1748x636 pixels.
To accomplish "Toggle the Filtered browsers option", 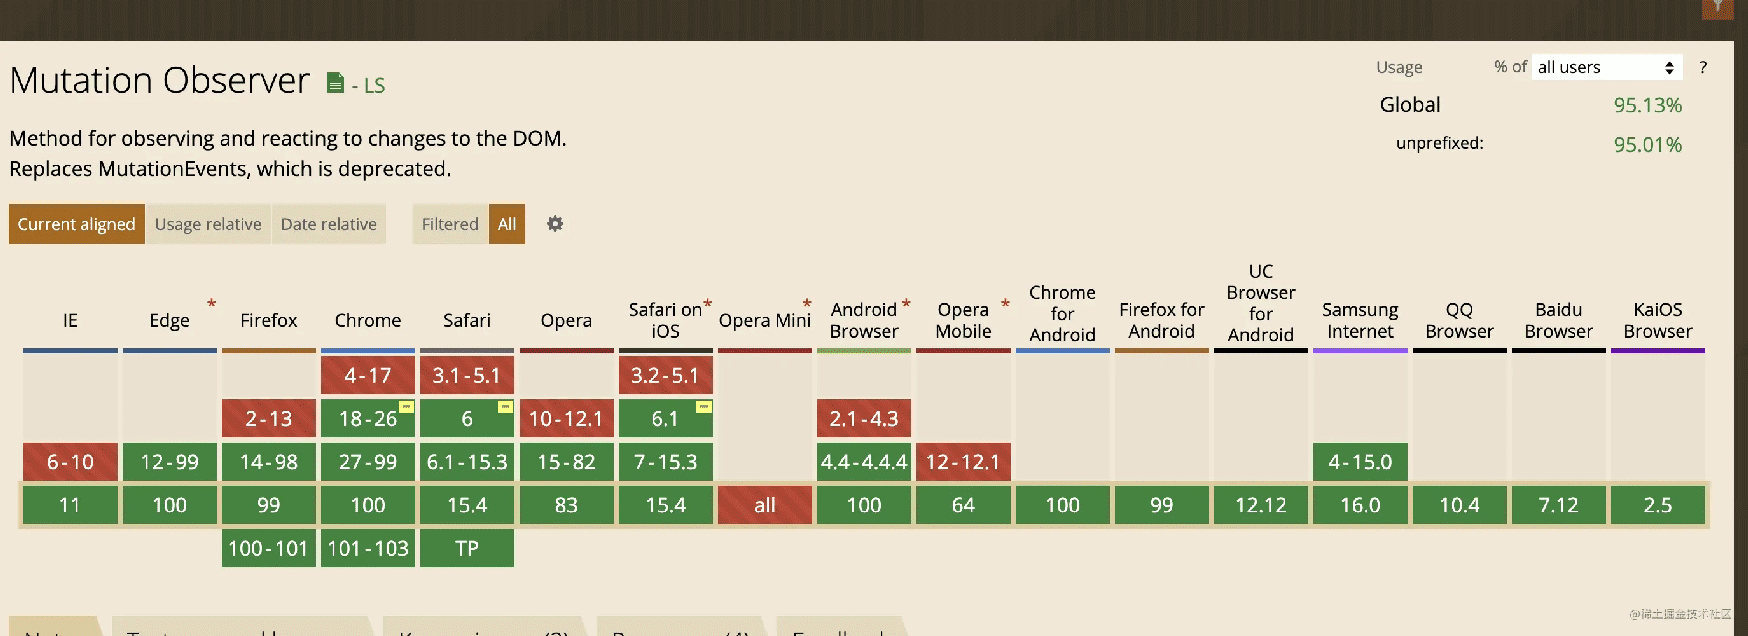I will (x=450, y=224).
